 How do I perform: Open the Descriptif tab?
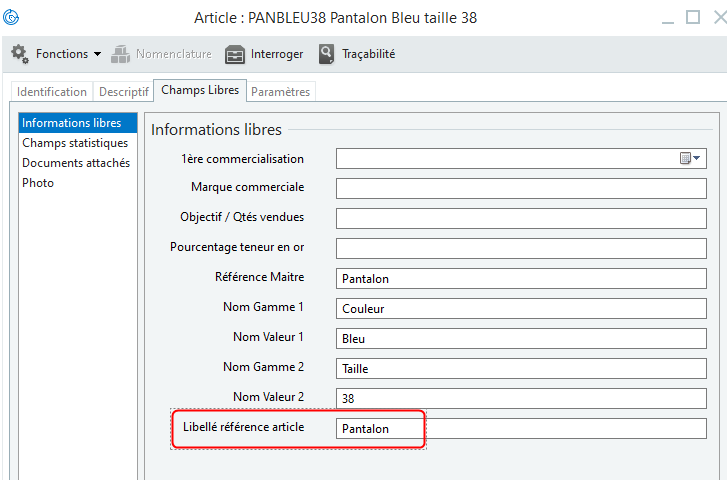point(122,92)
